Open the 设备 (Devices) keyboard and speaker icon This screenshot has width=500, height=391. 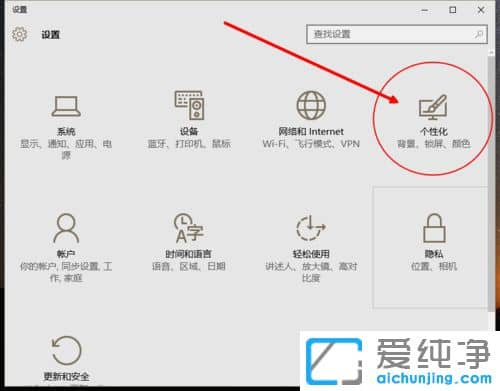(189, 105)
